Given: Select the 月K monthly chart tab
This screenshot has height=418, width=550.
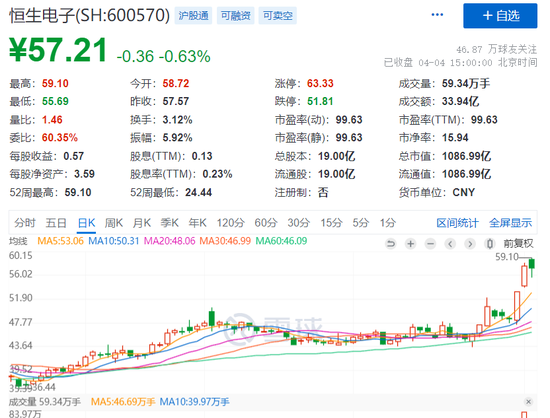Looking at the screenshot, I should pos(142,223).
